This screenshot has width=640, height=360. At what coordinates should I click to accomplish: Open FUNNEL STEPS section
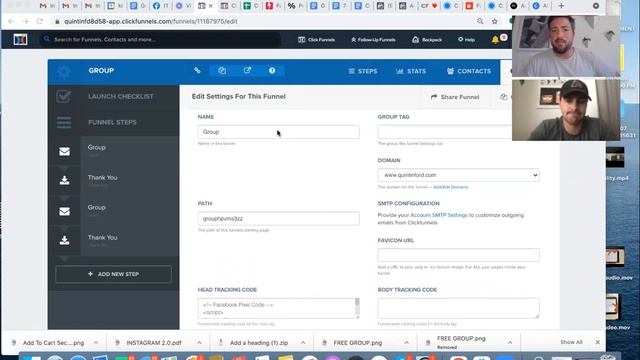coord(112,122)
